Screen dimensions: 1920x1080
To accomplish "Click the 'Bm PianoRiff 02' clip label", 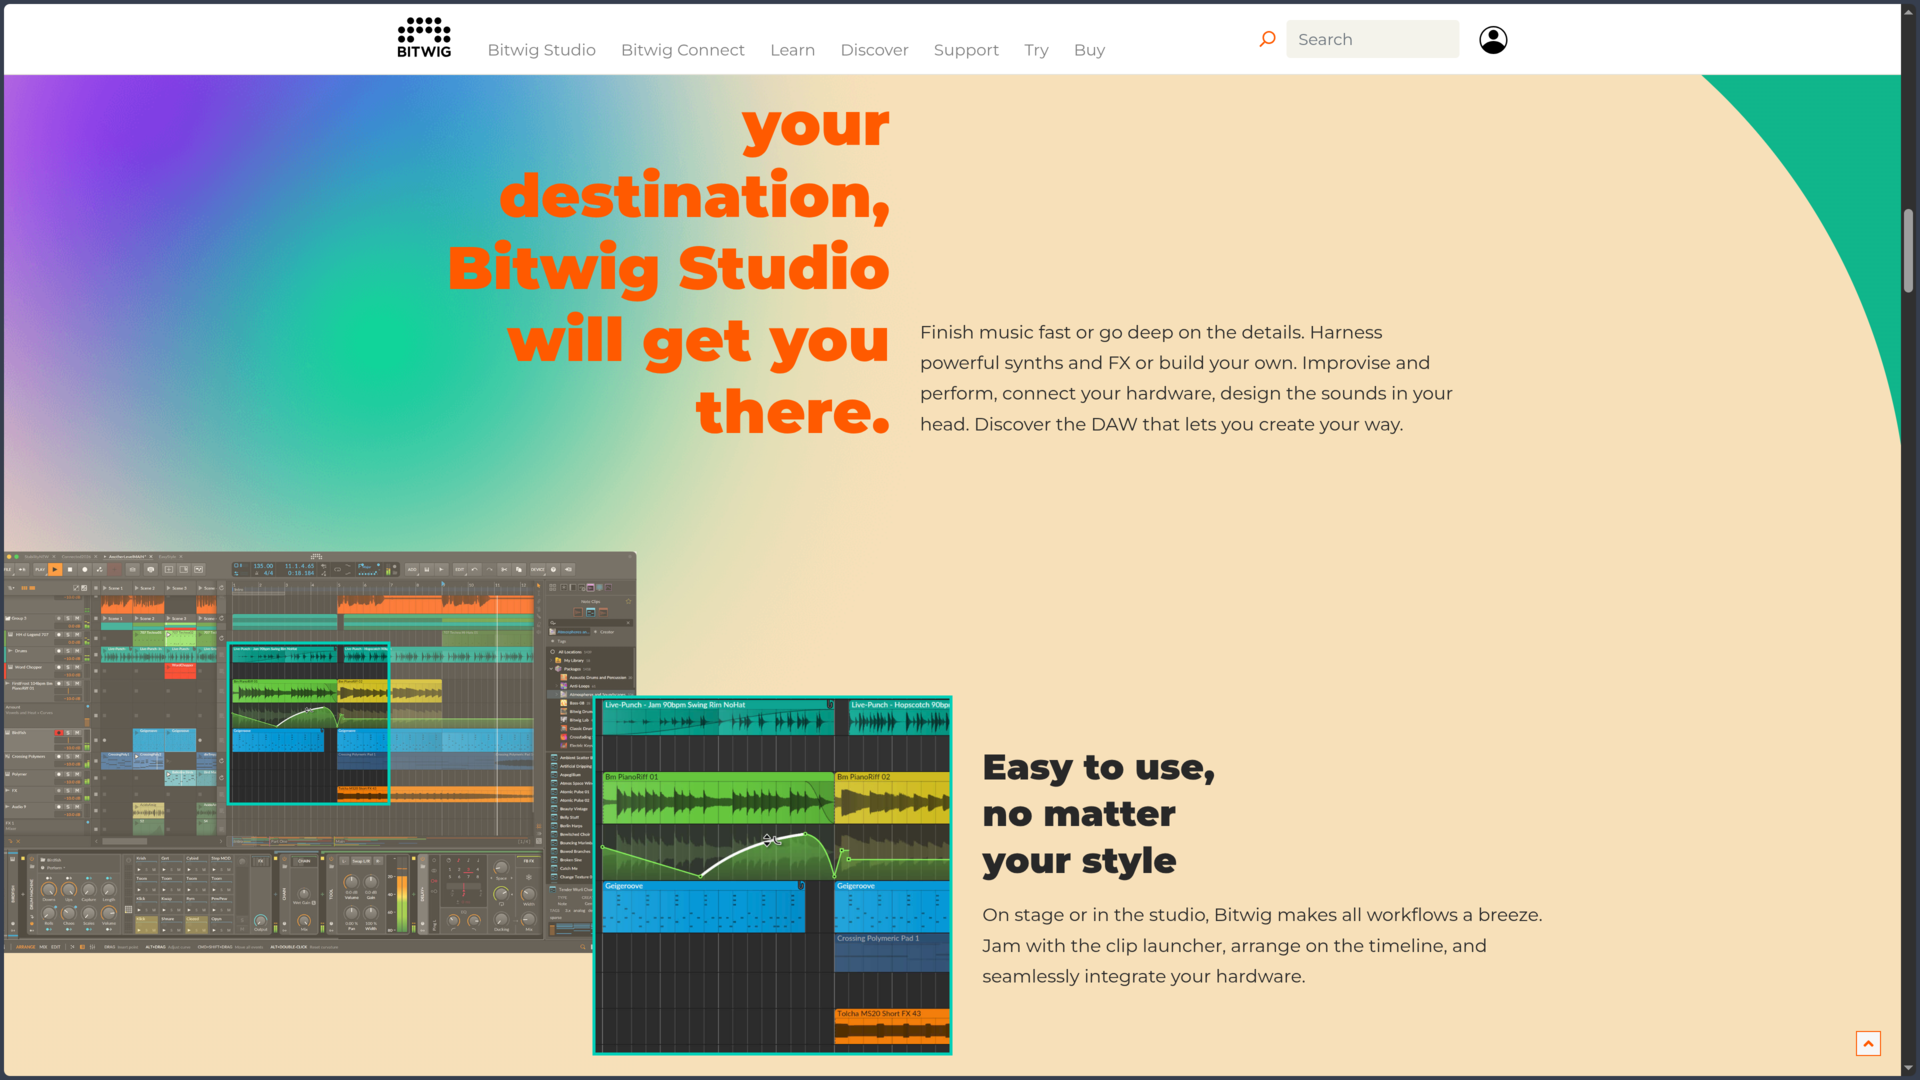I will (863, 777).
